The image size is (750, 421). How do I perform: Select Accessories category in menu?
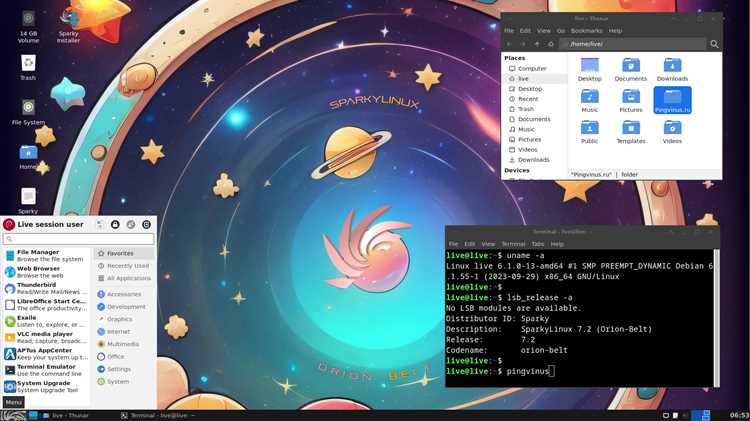click(x=124, y=294)
